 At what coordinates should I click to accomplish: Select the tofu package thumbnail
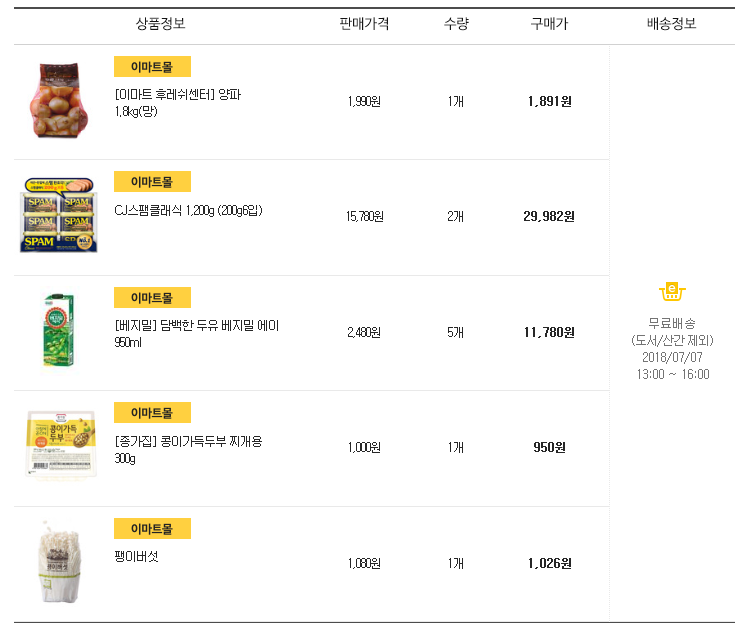click(x=60, y=446)
